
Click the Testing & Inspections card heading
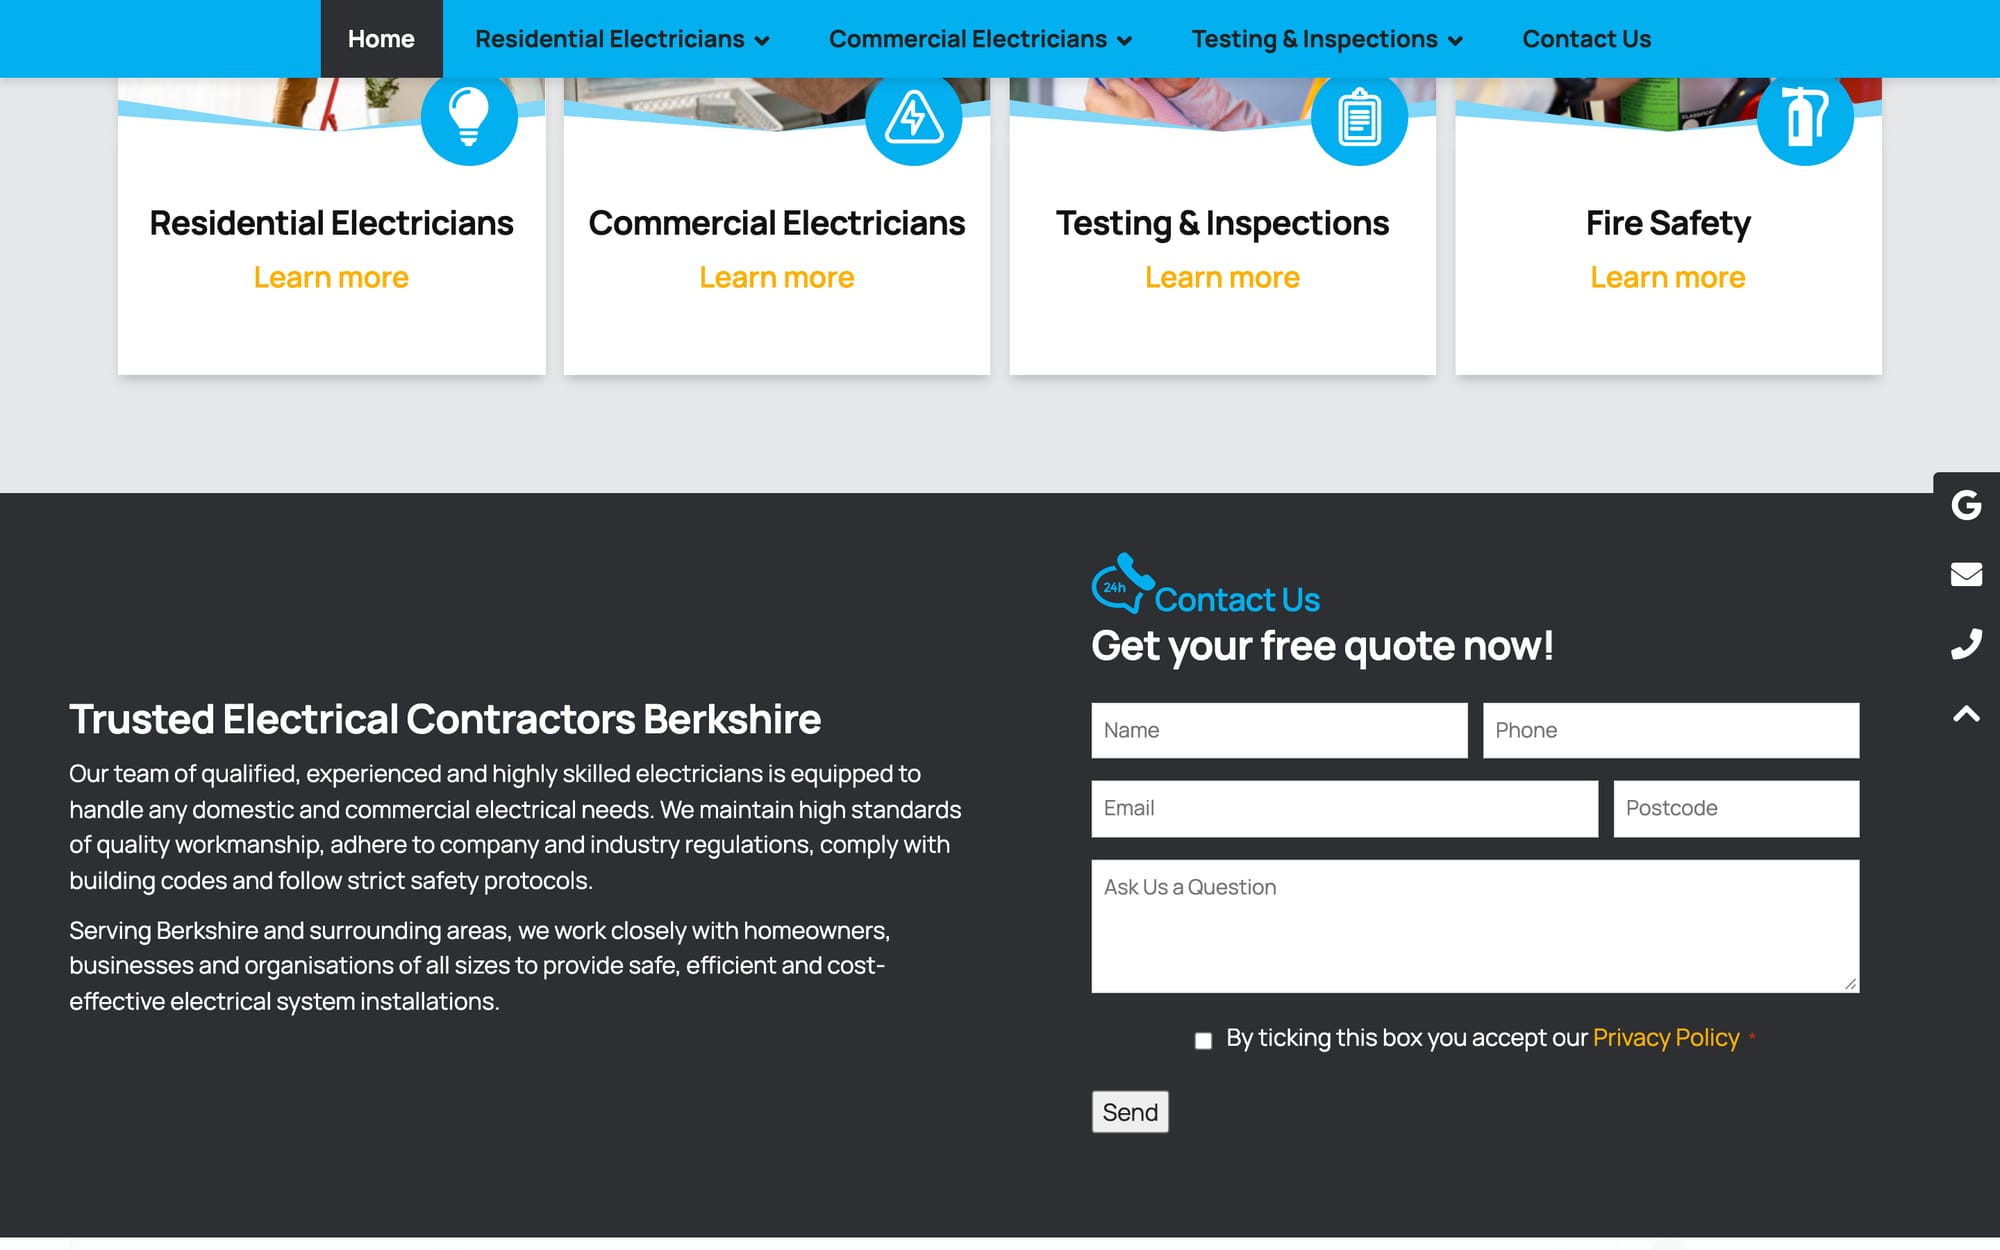pyautogui.click(x=1222, y=223)
